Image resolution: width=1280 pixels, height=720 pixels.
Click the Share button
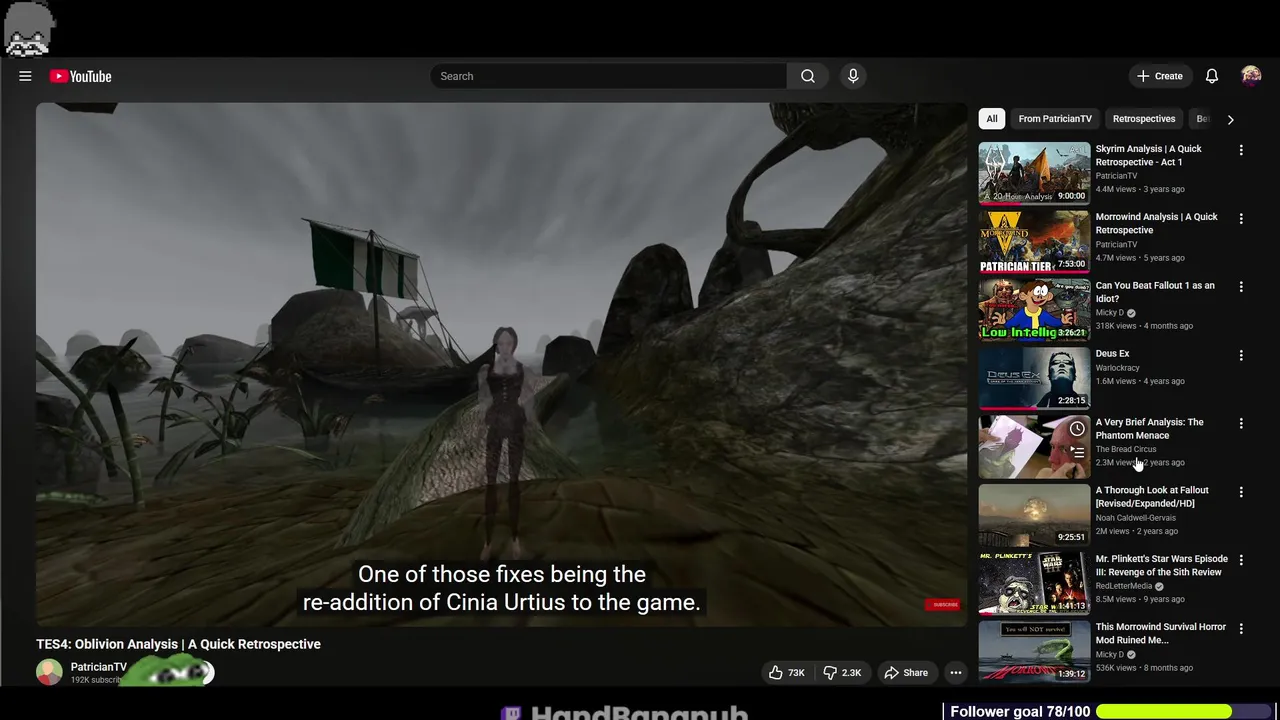tap(906, 673)
